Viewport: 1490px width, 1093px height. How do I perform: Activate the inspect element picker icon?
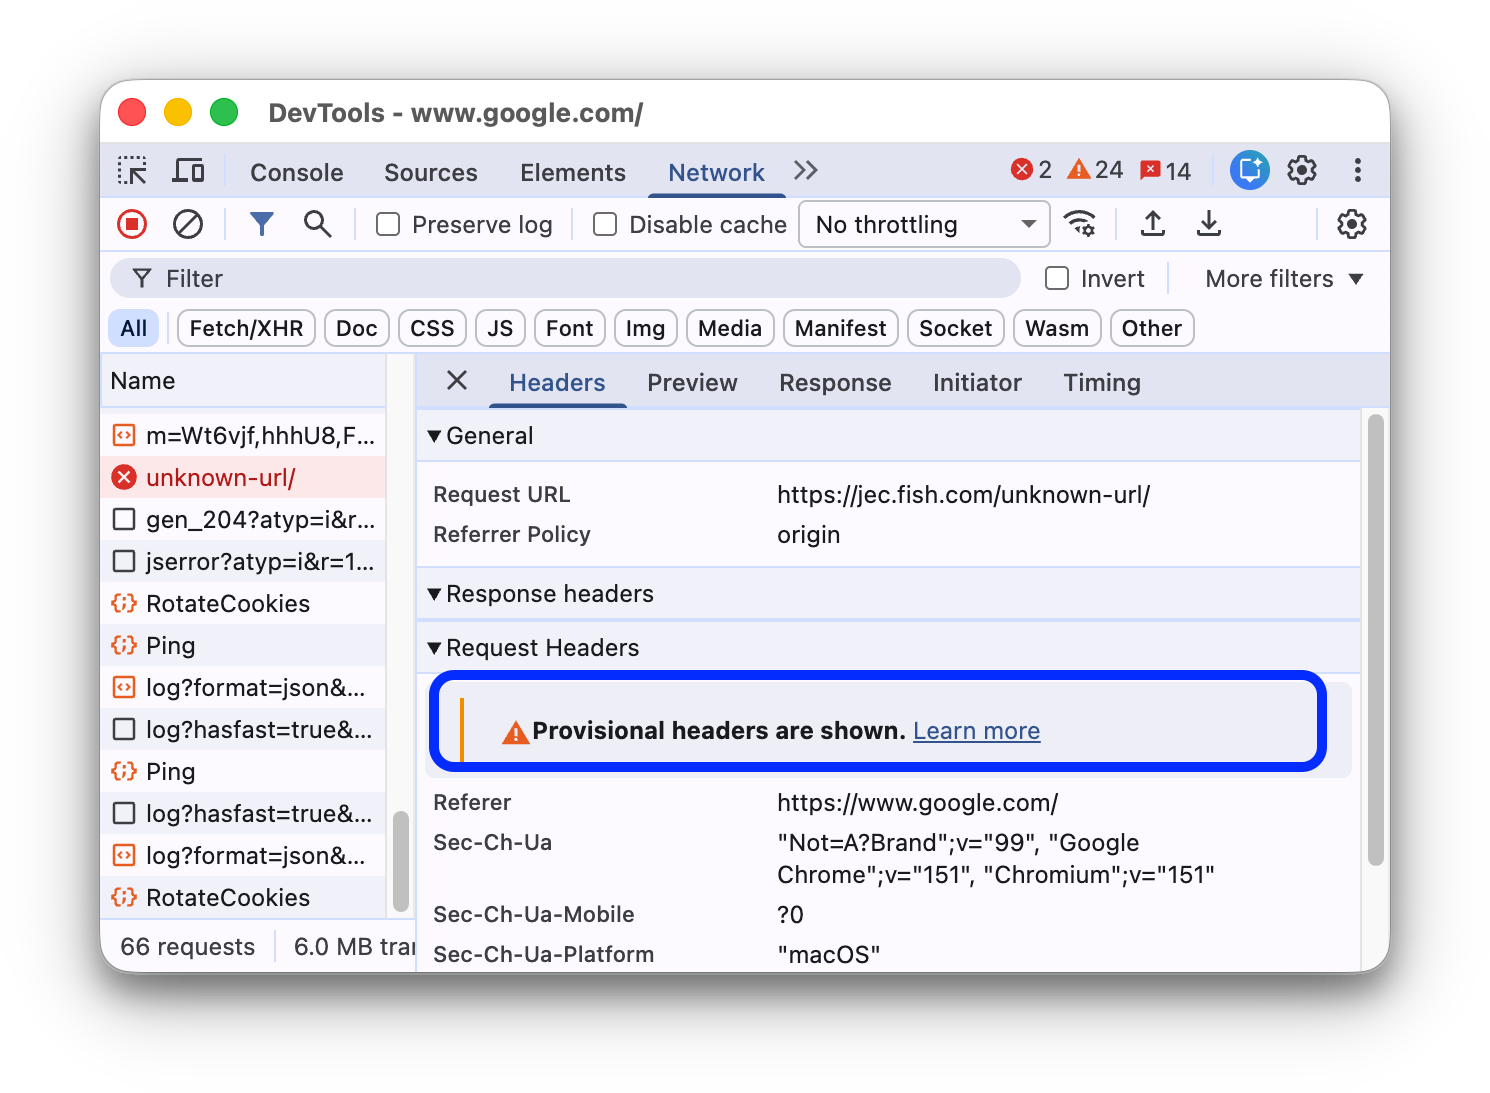pyautogui.click(x=132, y=171)
